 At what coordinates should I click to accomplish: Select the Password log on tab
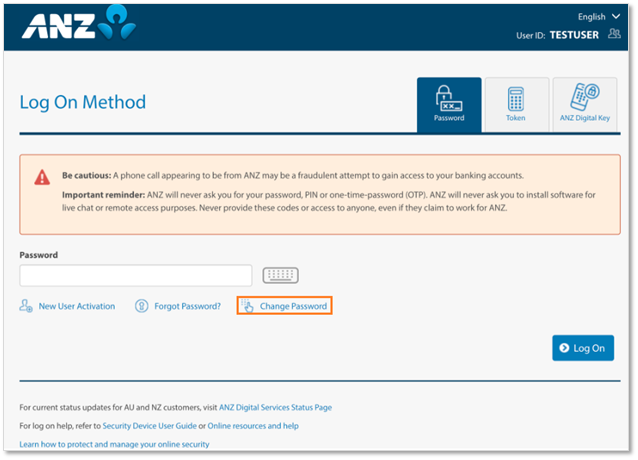(449, 105)
